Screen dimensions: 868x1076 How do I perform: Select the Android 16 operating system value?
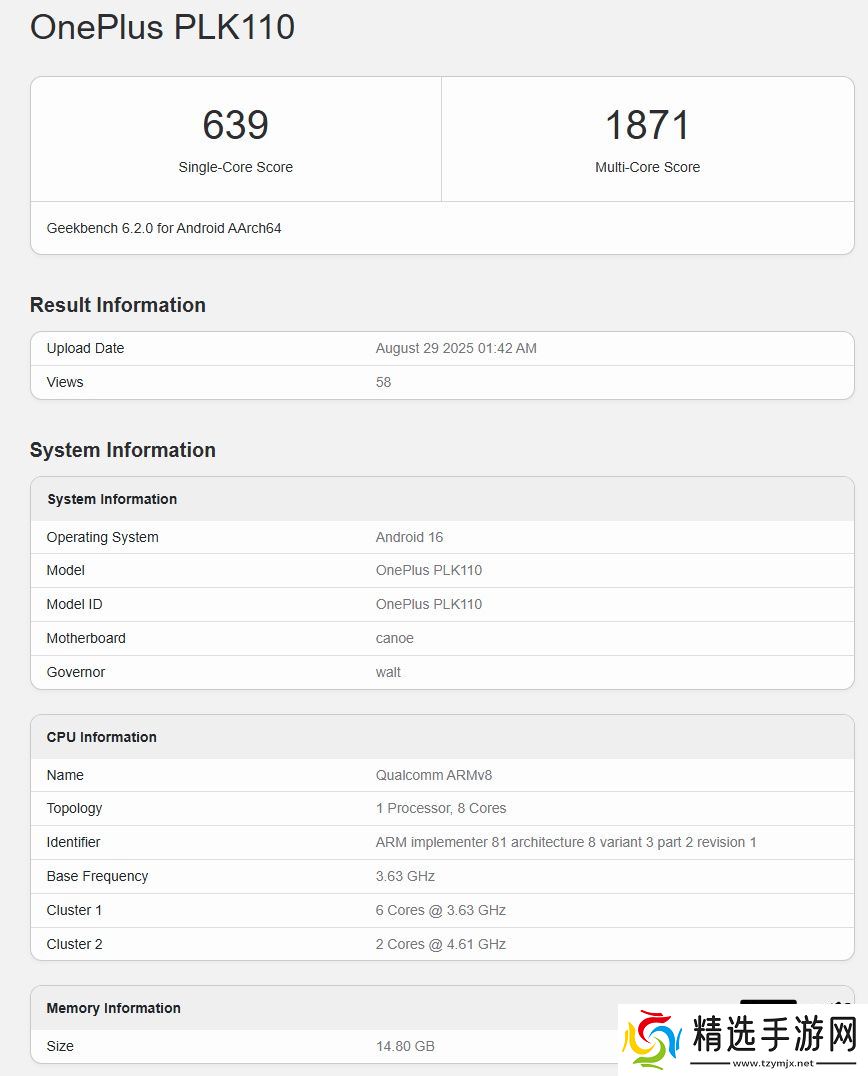(x=409, y=537)
